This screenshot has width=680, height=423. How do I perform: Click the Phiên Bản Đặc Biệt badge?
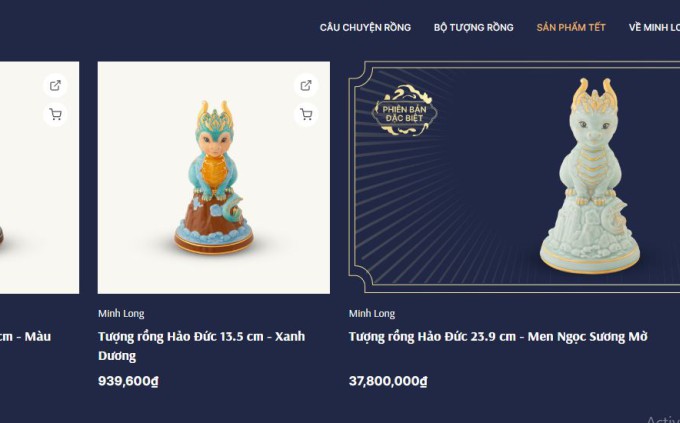point(404,110)
